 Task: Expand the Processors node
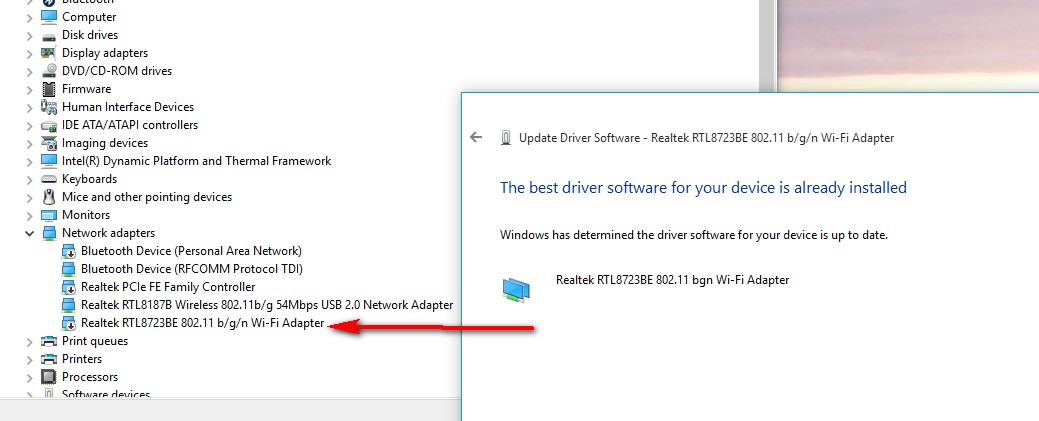[x=30, y=377]
